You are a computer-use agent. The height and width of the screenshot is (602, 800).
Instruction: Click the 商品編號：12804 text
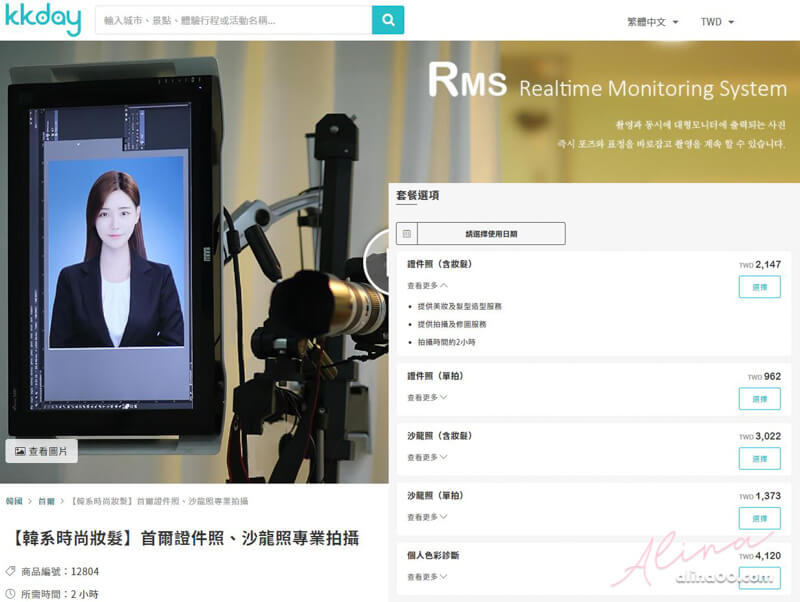point(60,571)
